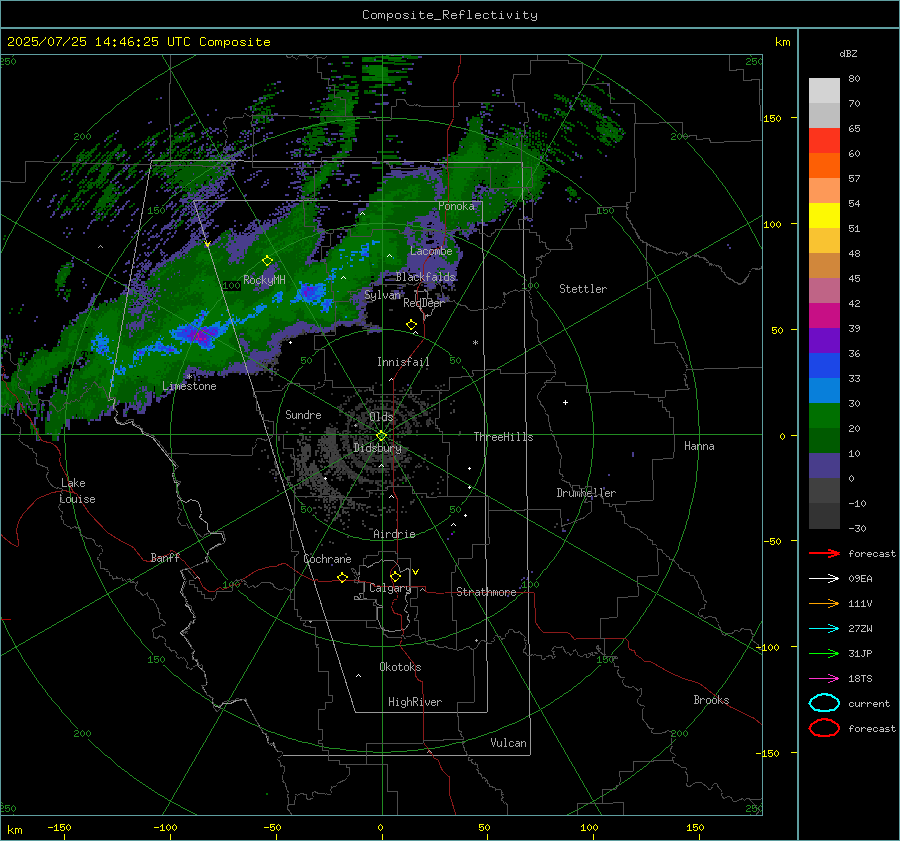Click the Lake Louise label
The image size is (900, 841).
coord(77,491)
